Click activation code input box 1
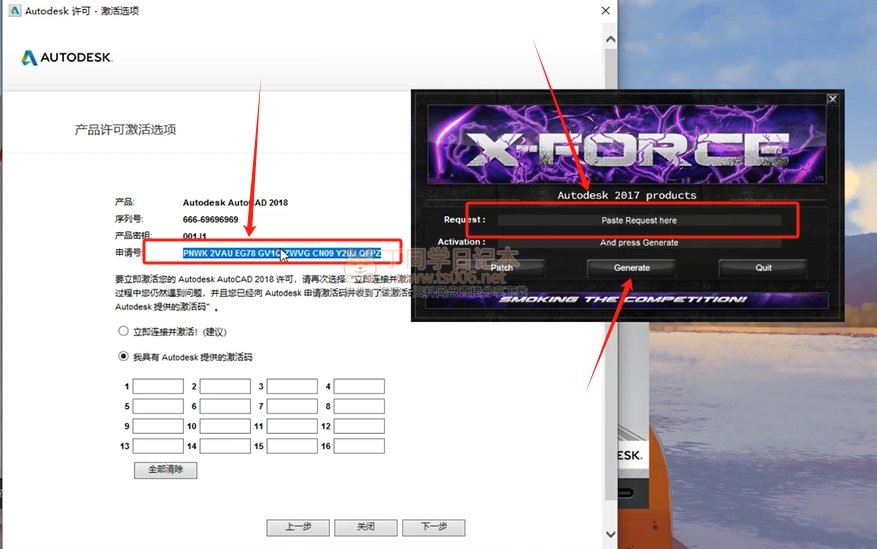 point(158,386)
